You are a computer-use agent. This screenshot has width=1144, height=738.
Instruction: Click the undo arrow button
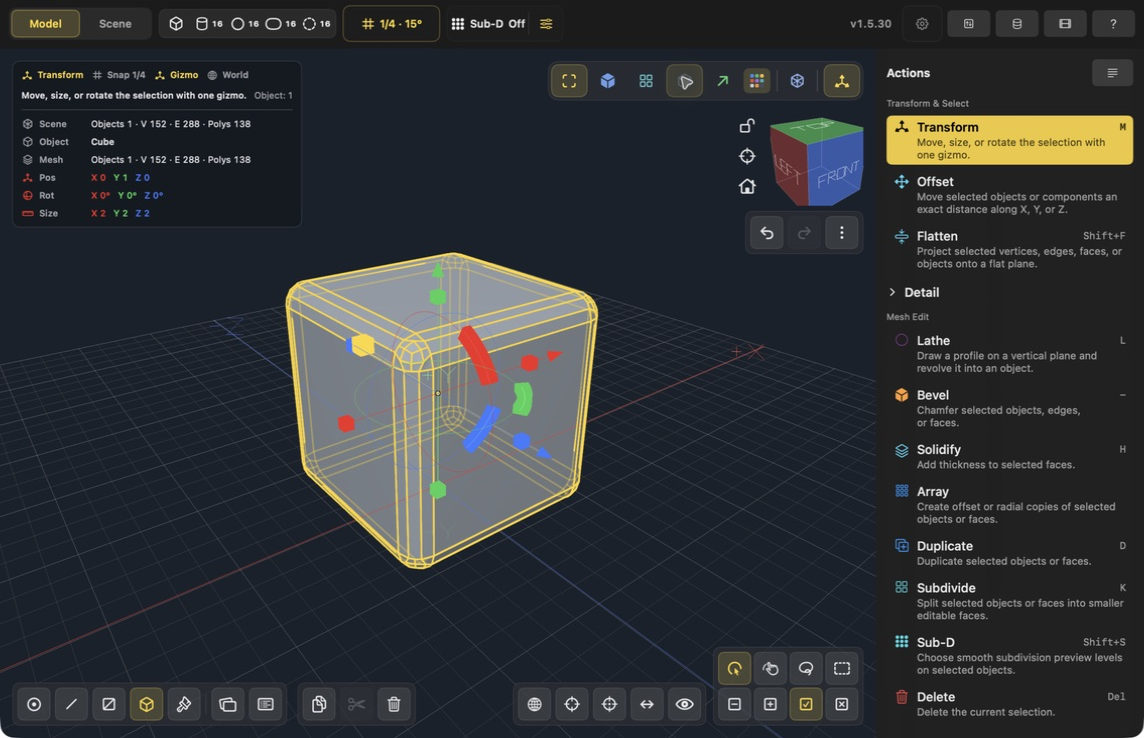point(767,233)
